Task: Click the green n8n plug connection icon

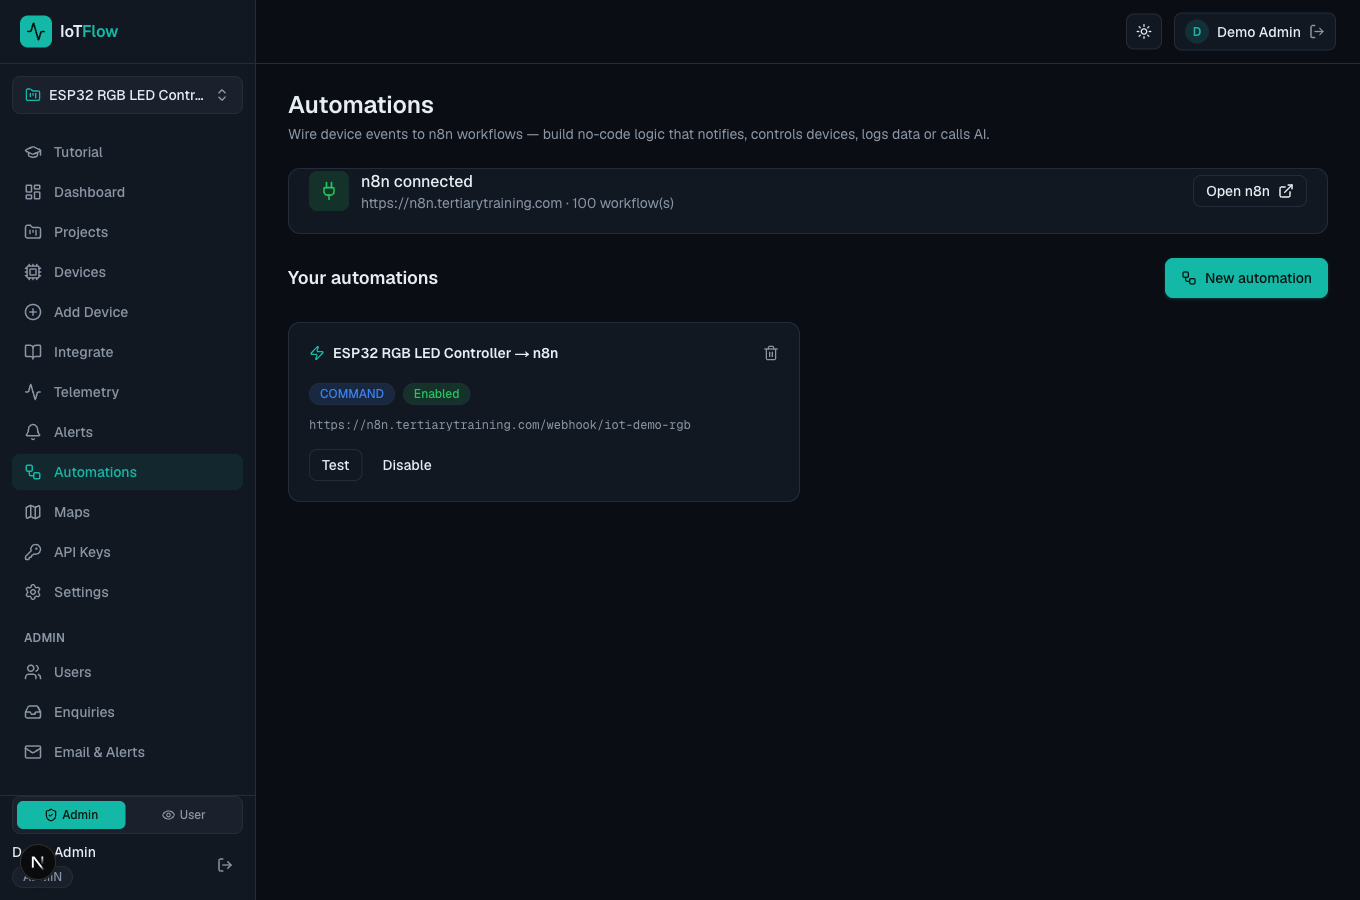Action: click(329, 191)
